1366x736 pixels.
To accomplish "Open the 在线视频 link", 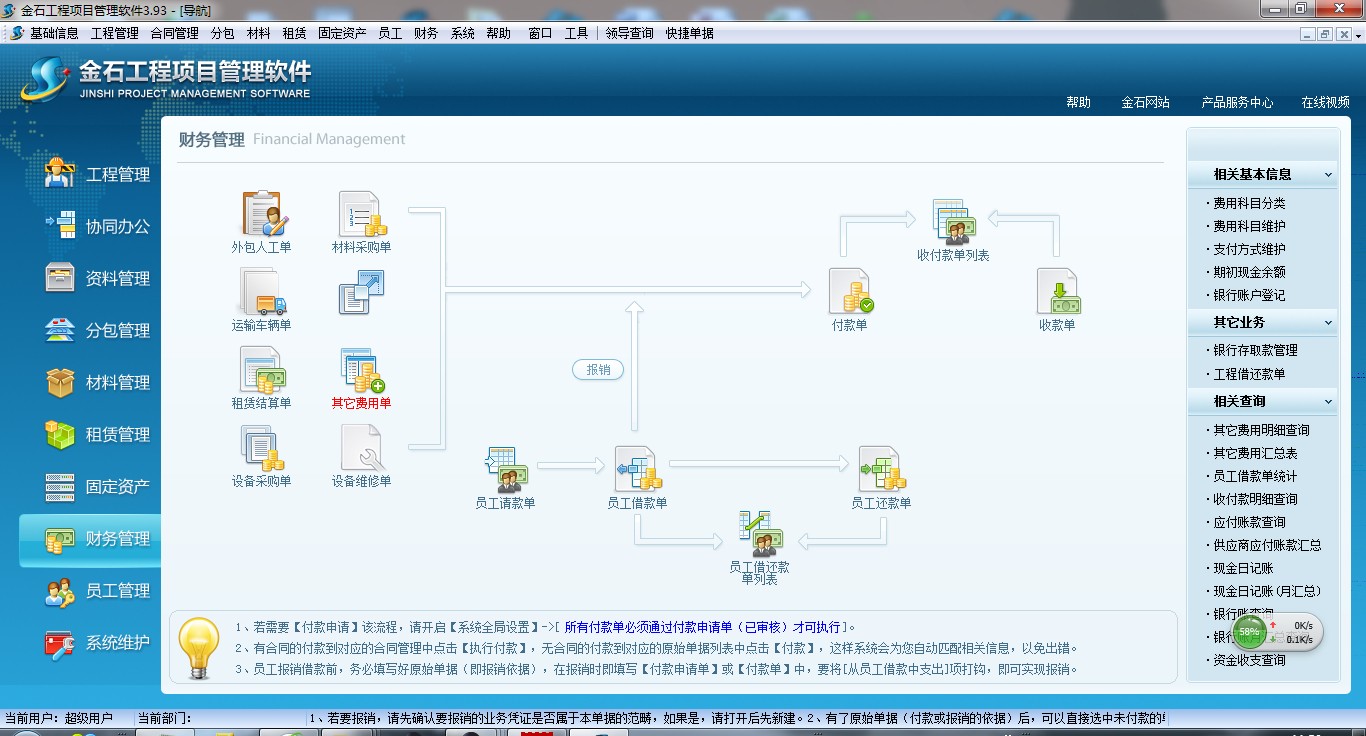I will (x=1326, y=102).
